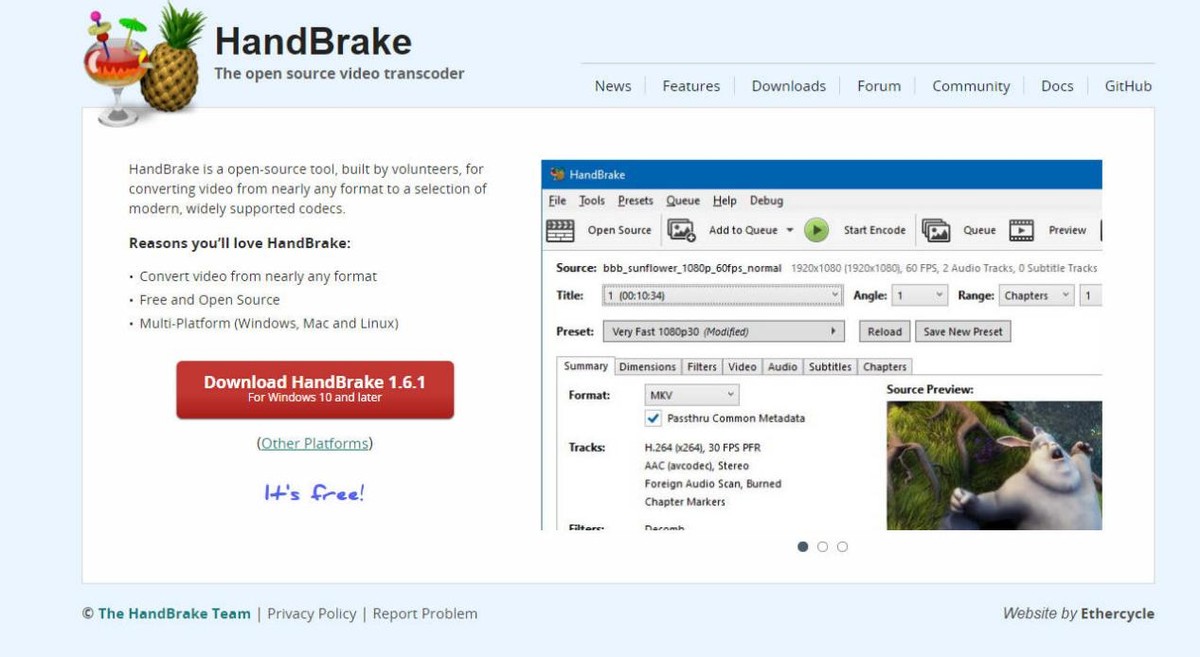Click the Download HandBrake 1.6.1 button
1200x657 pixels.
(315, 389)
